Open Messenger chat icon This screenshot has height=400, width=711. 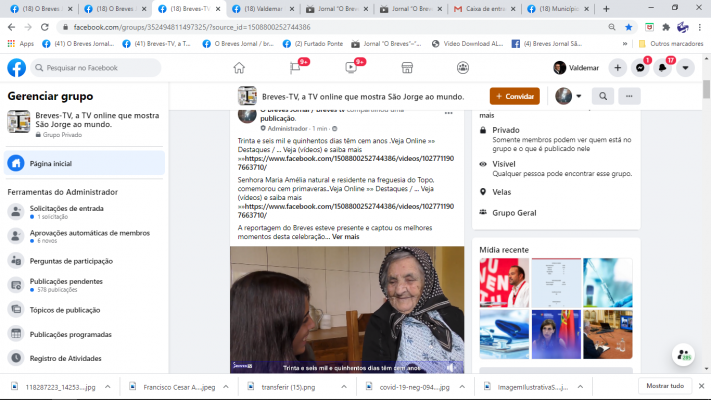(641, 68)
